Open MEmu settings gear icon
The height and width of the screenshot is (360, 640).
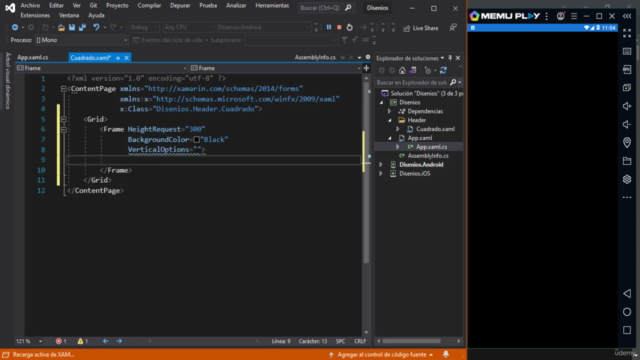coord(627,179)
